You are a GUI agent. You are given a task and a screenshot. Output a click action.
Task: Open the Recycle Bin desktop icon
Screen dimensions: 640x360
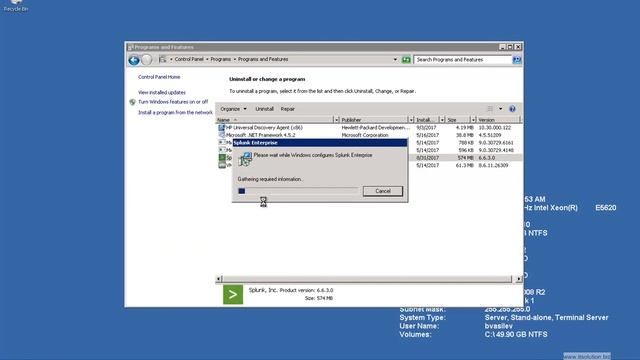tap(16, 6)
